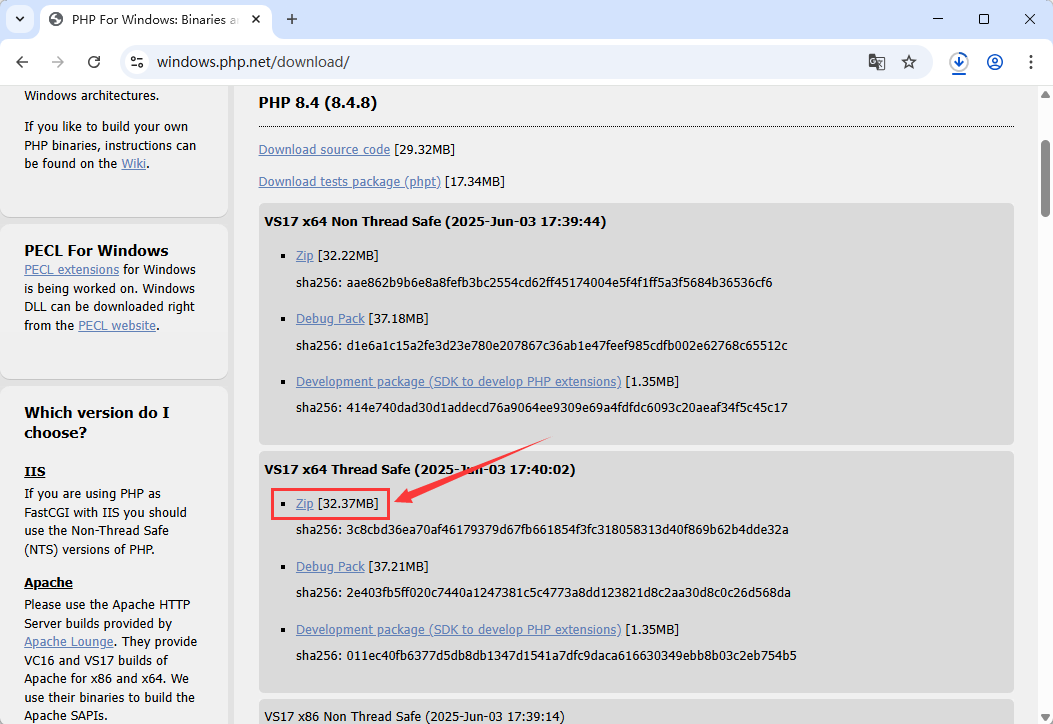Viewport: 1053px width, 724px height.
Task: Download the Non Thread Safe Debug Pack
Action: 330,319
